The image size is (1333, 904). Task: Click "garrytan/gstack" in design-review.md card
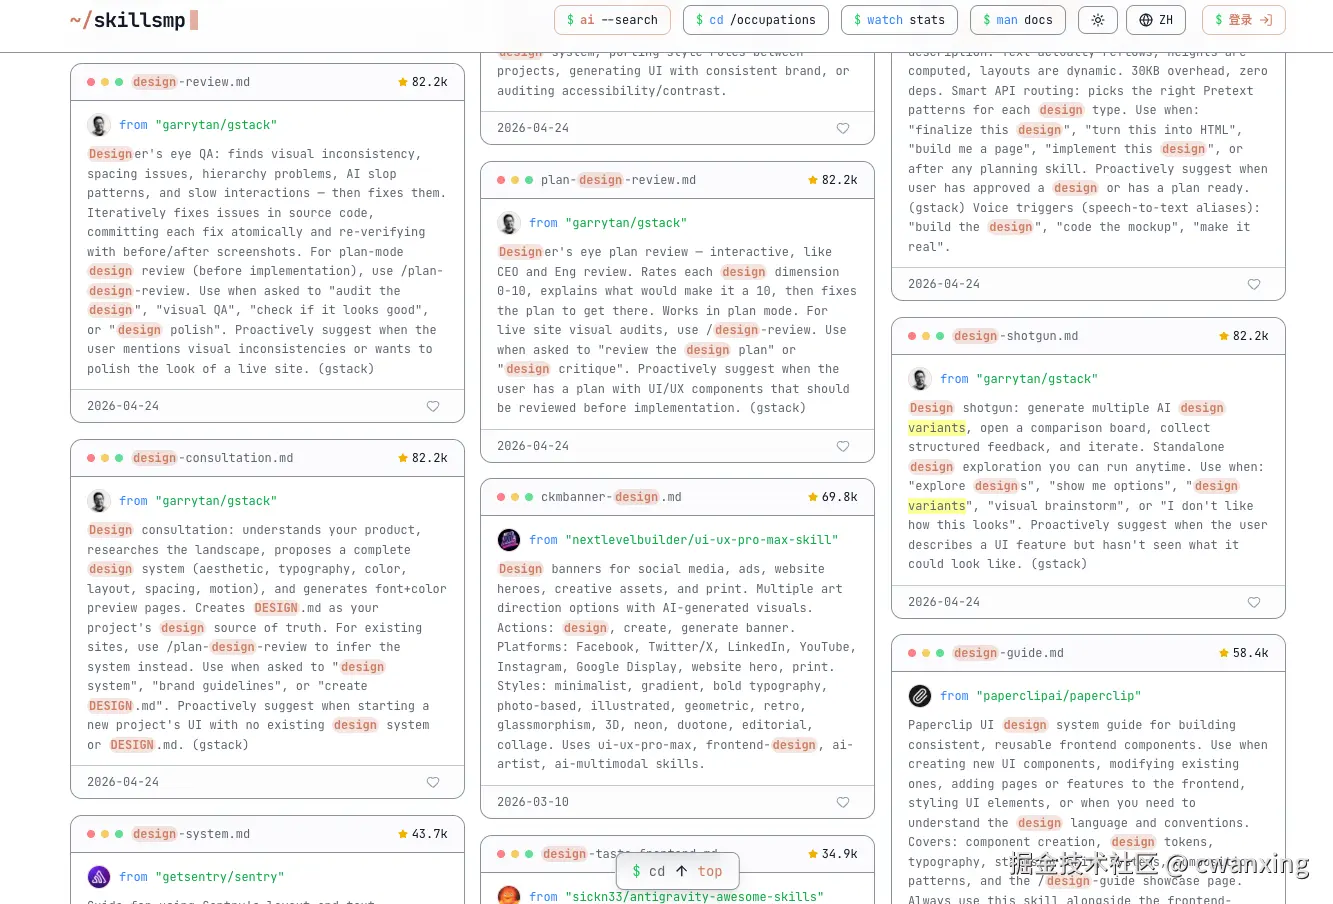(x=216, y=125)
